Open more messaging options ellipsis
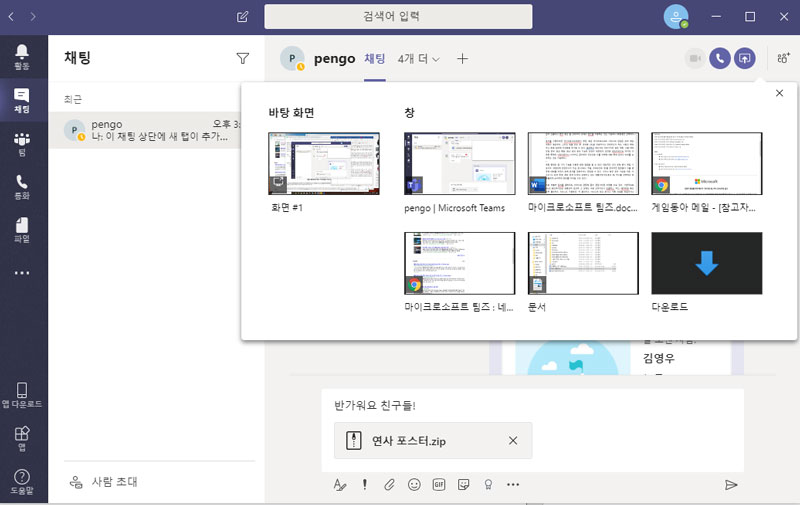800x505 pixels. tap(513, 485)
